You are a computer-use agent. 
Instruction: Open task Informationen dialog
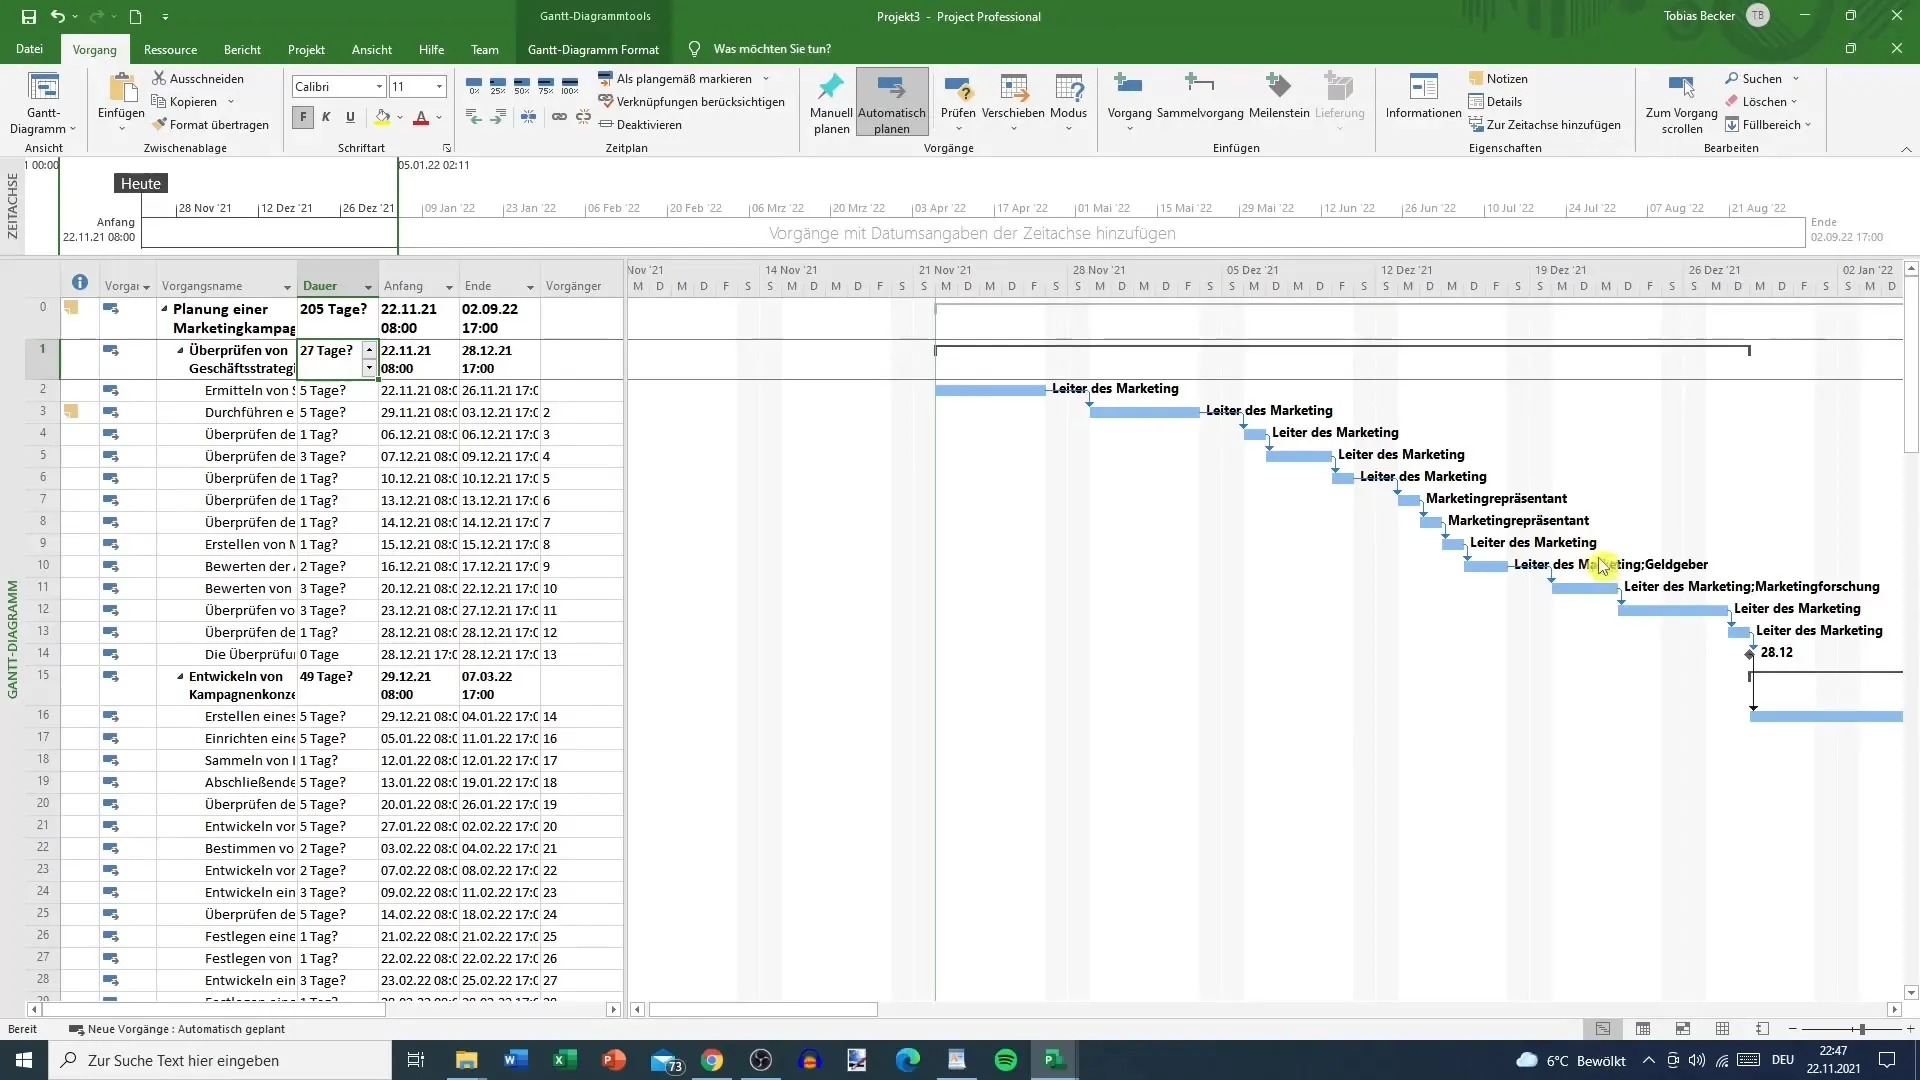pyautogui.click(x=1423, y=96)
